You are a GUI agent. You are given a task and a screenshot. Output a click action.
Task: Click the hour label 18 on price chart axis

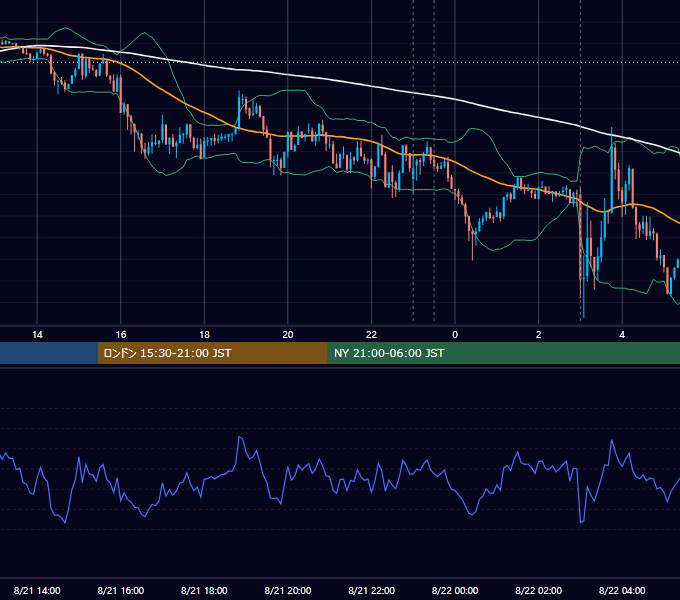coord(204,334)
